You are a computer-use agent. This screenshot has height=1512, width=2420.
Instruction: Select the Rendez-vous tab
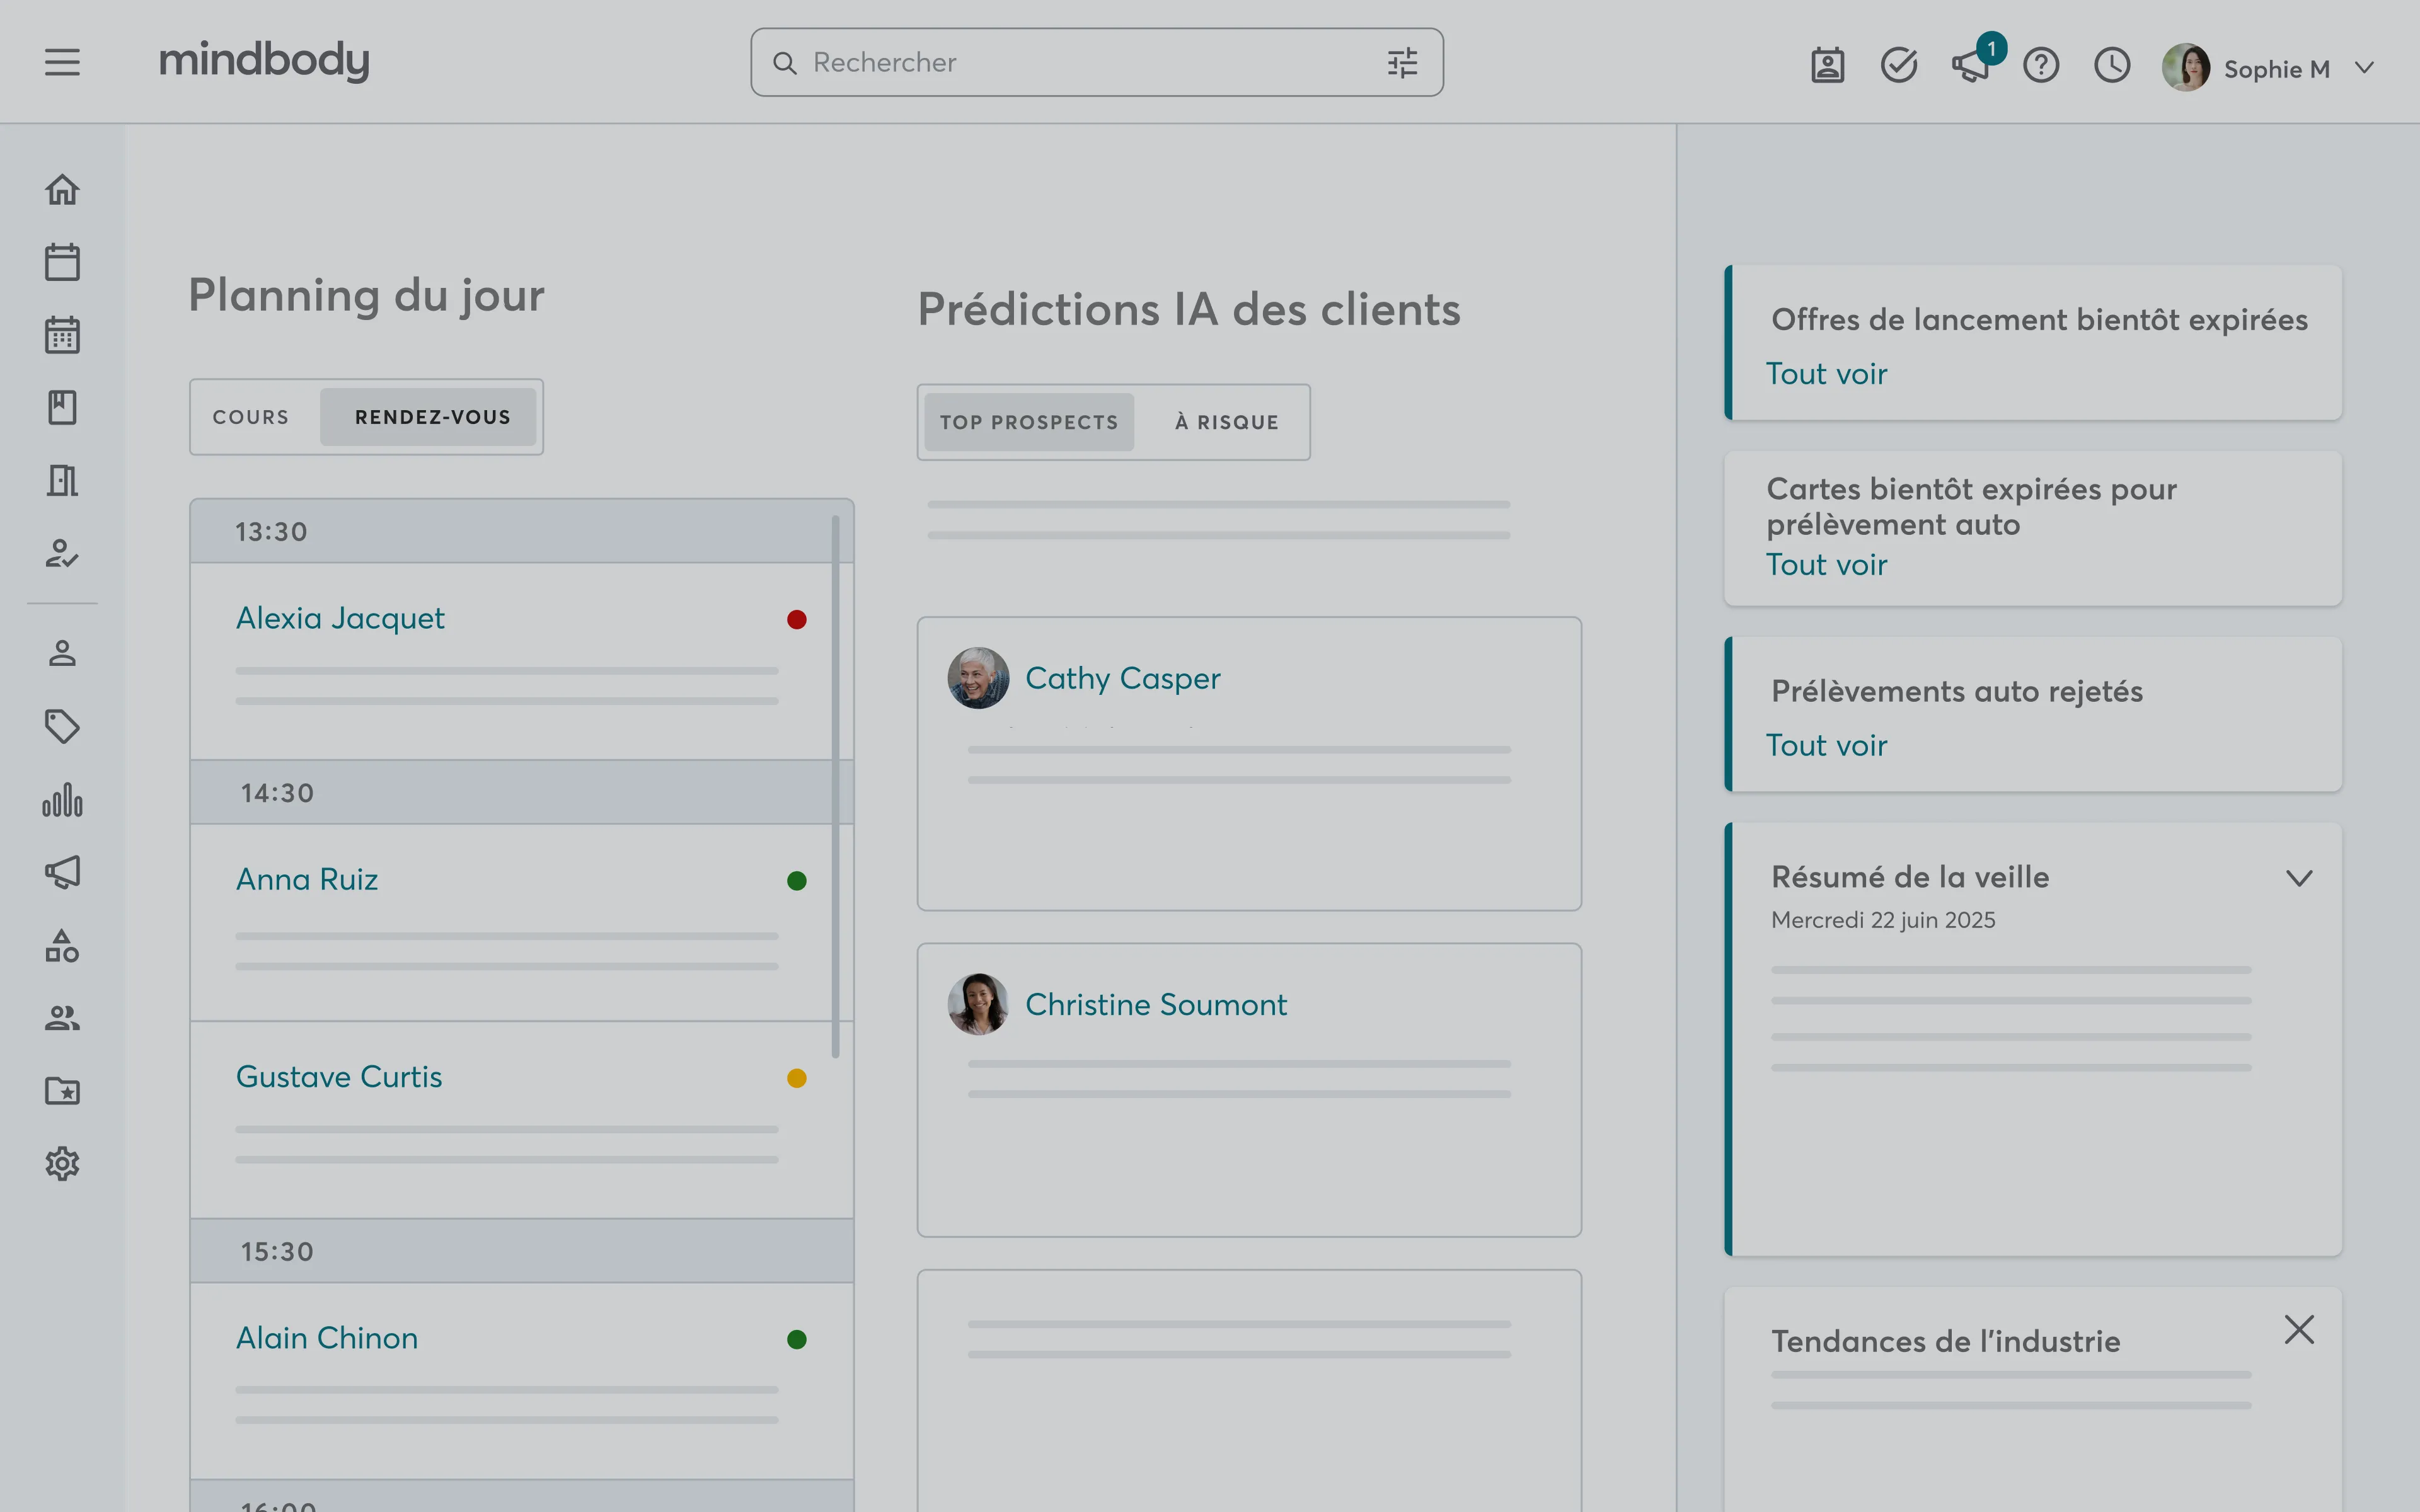(x=432, y=417)
